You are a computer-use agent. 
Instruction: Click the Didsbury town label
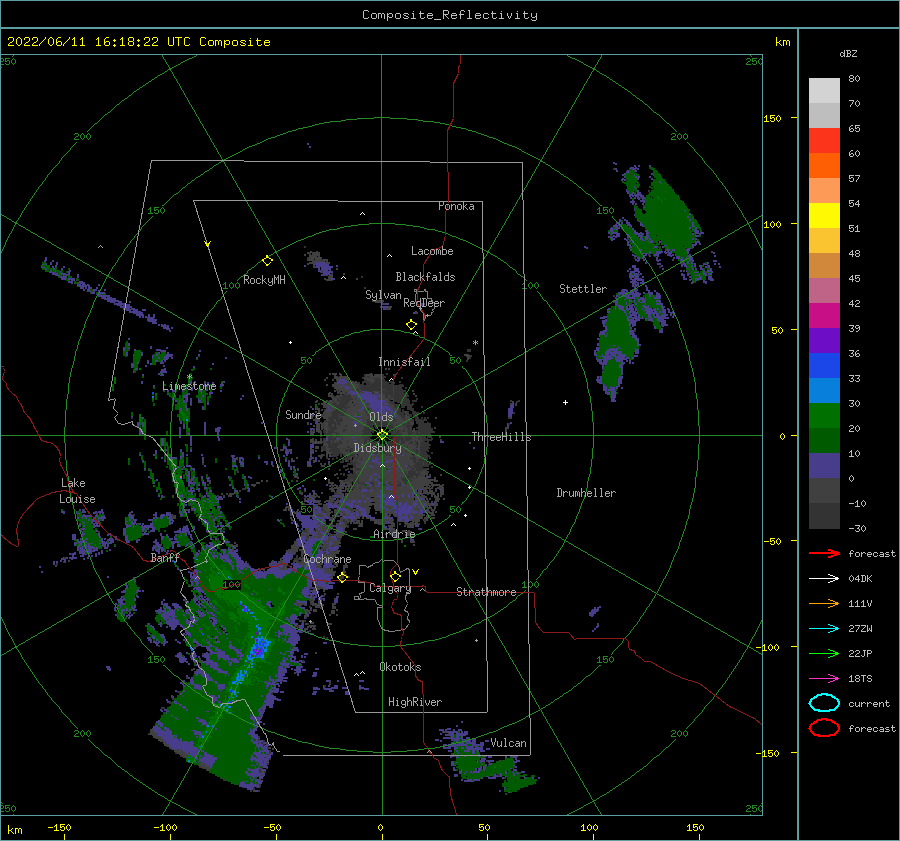point(378,448)
